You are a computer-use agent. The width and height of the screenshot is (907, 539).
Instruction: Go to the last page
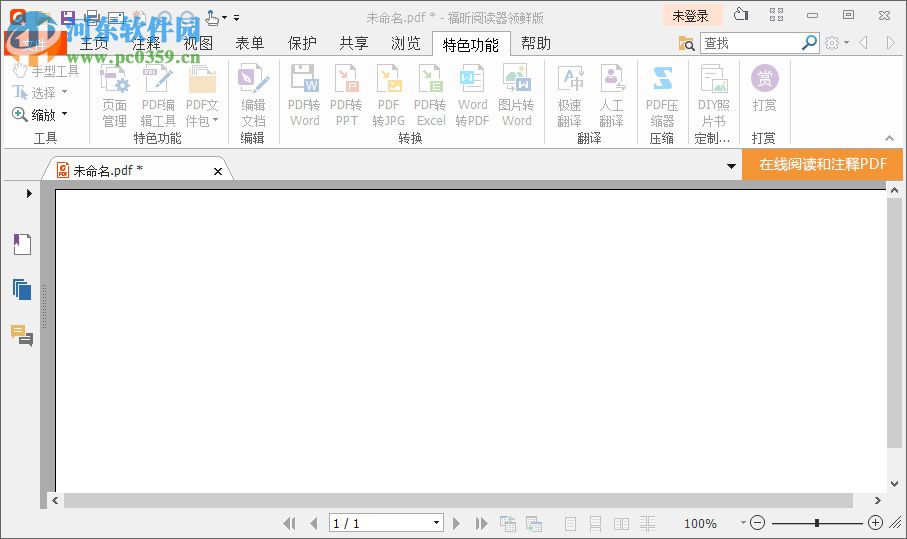[x=481, y=523]
